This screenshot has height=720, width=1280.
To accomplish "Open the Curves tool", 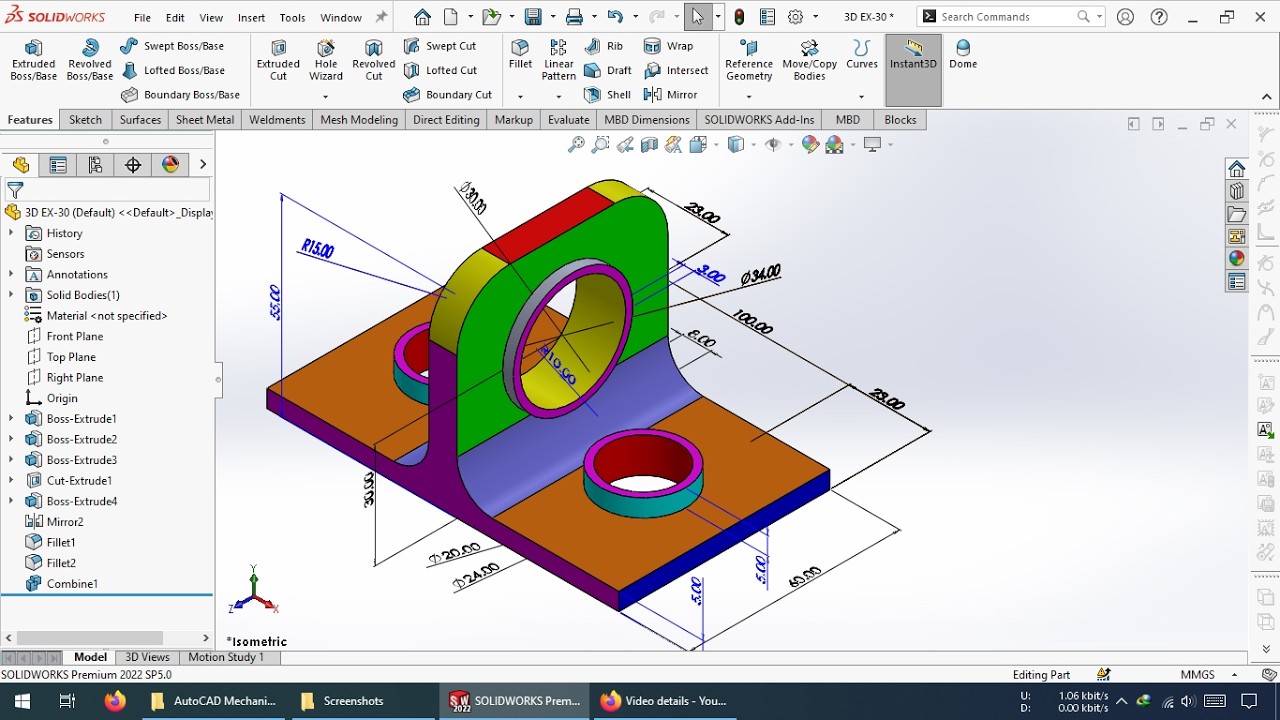I will (x=862, y=54).
